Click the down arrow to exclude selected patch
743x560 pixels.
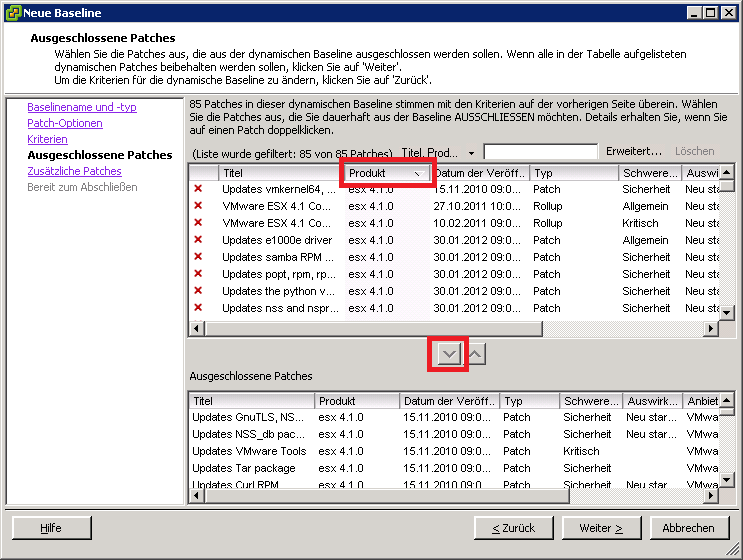coord(449,353)
